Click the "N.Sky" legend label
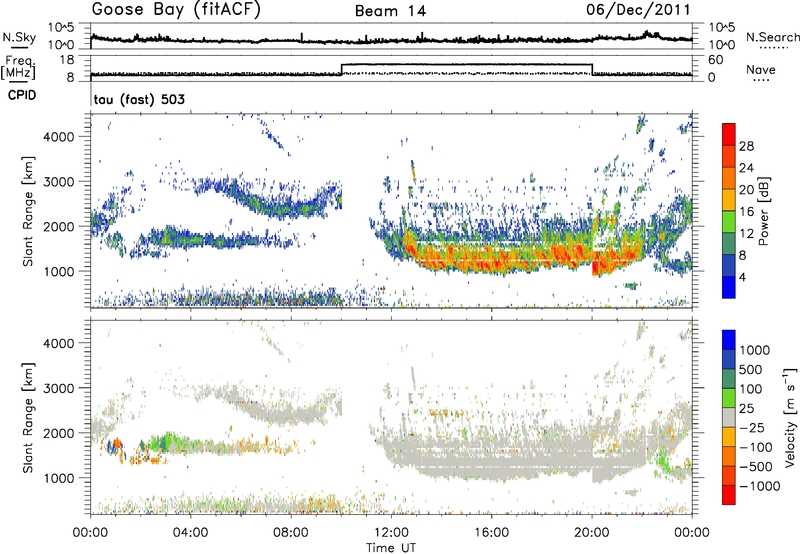The width and height of the screenshot is (800, 554). 19,37
